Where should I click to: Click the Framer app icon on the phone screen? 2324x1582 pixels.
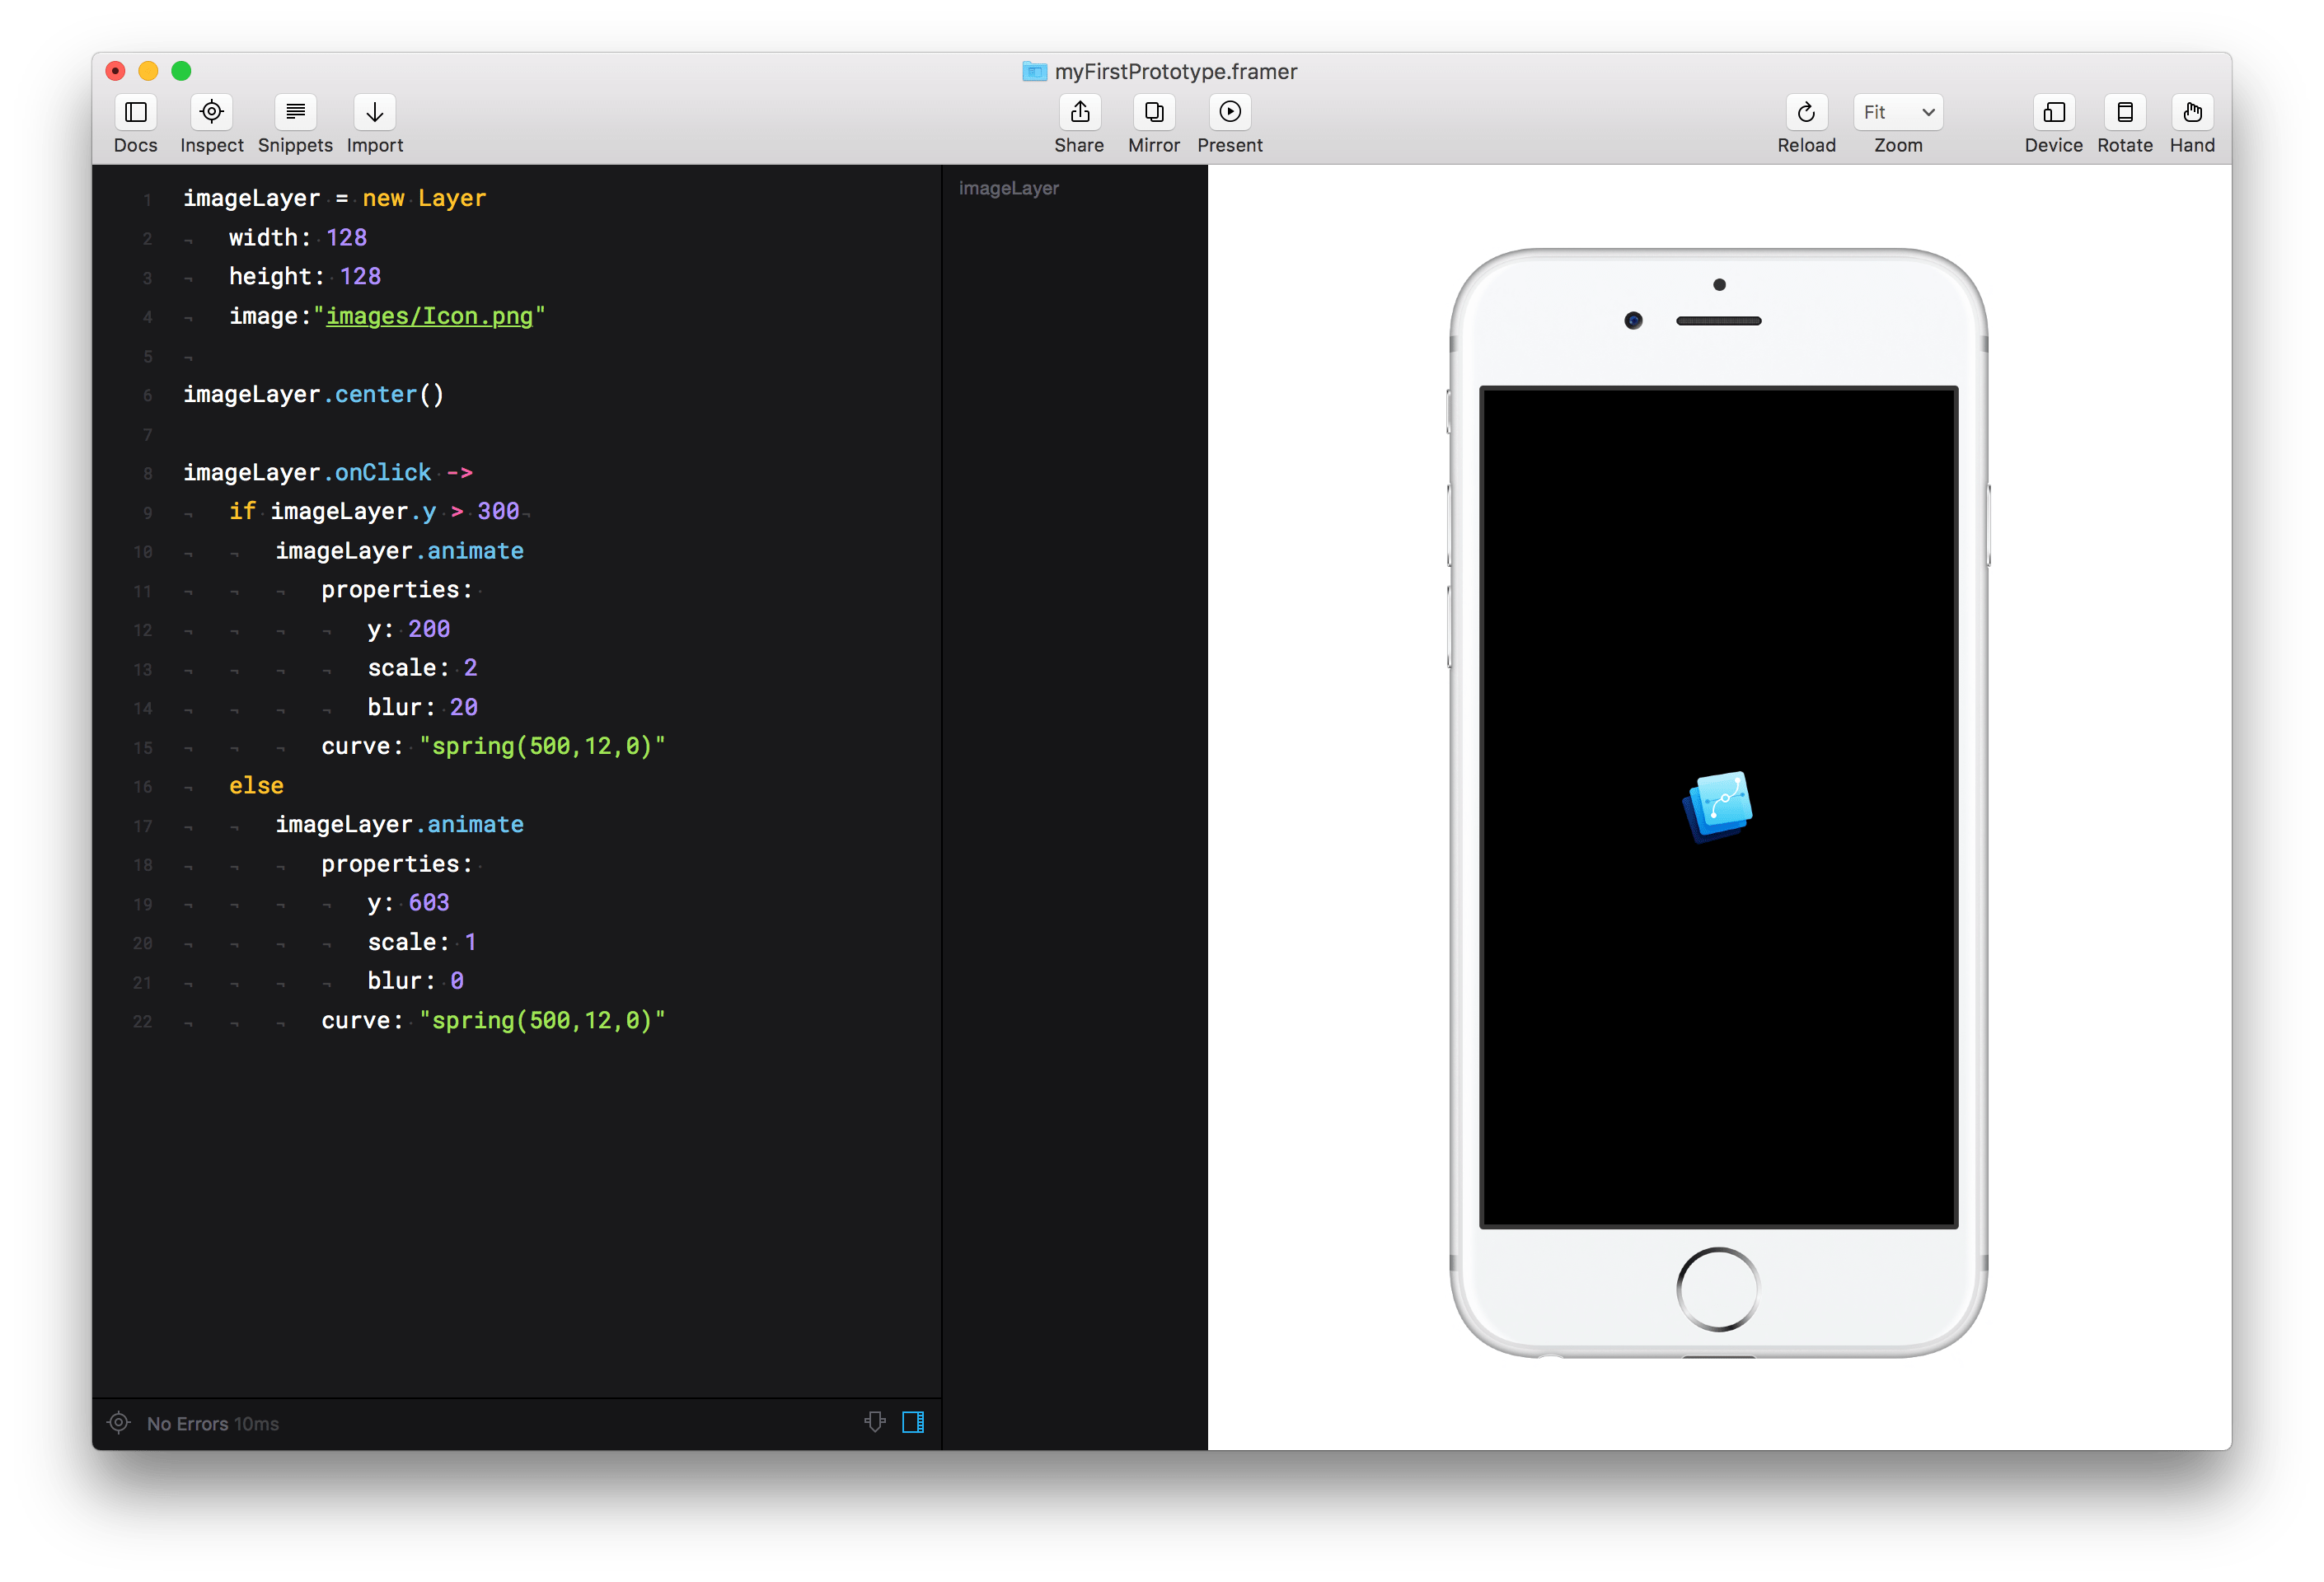[1719, 806]
